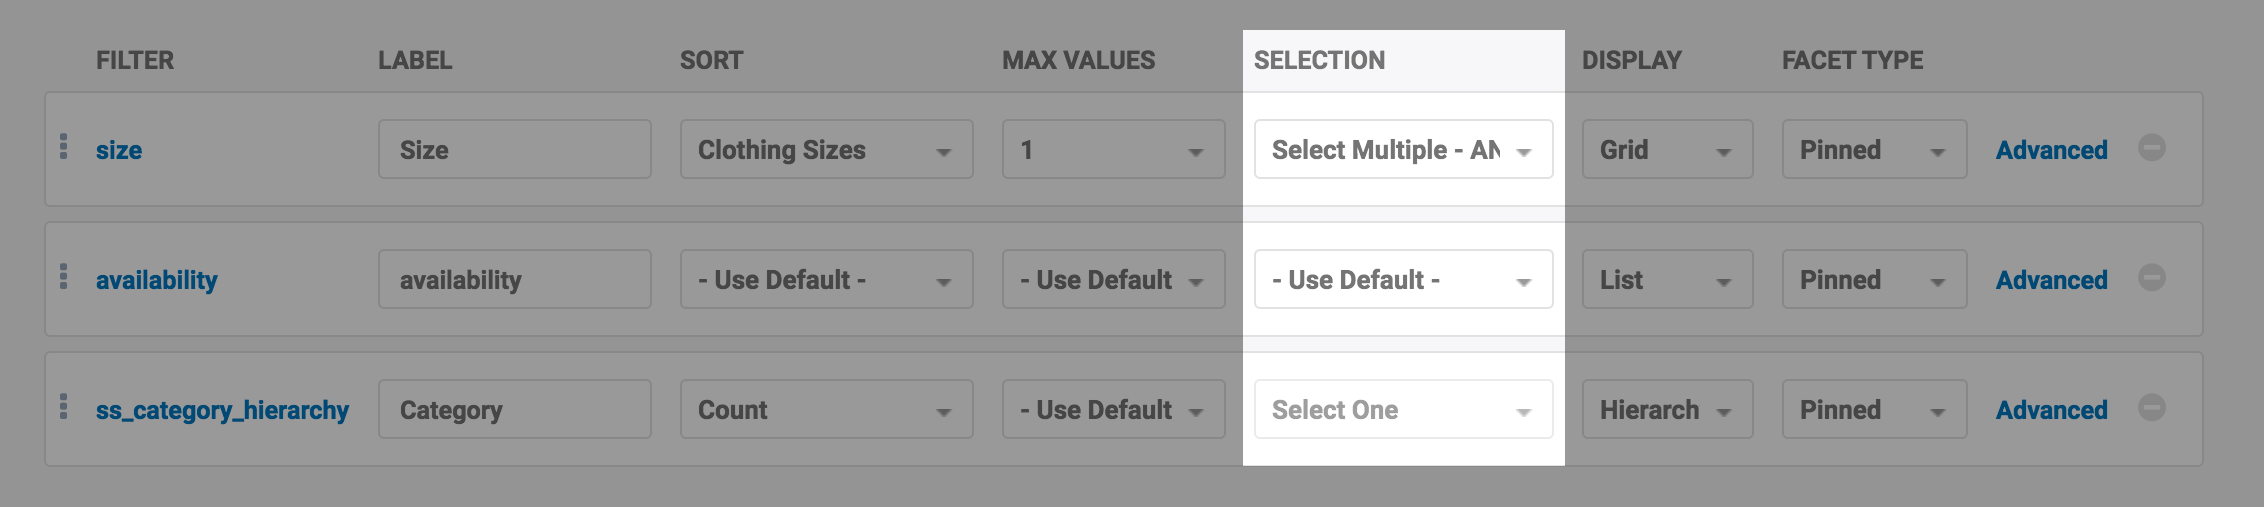2264x507 pixels.
Task: Click the drag handle for size row
Action: [x=64, y=147]
